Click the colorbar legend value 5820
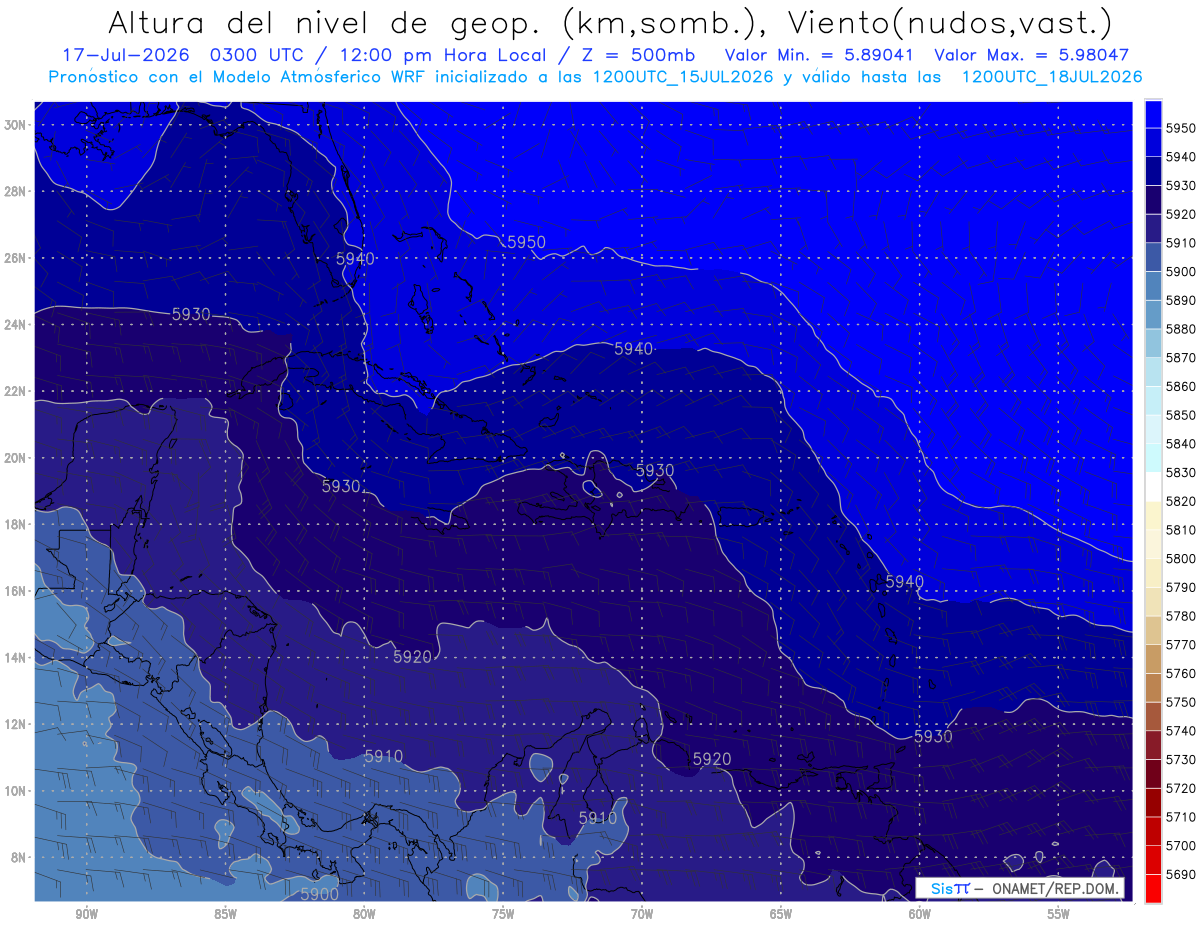This screenshot has height=927, width=1200. pyautogui.click(x=1180, y=500)
